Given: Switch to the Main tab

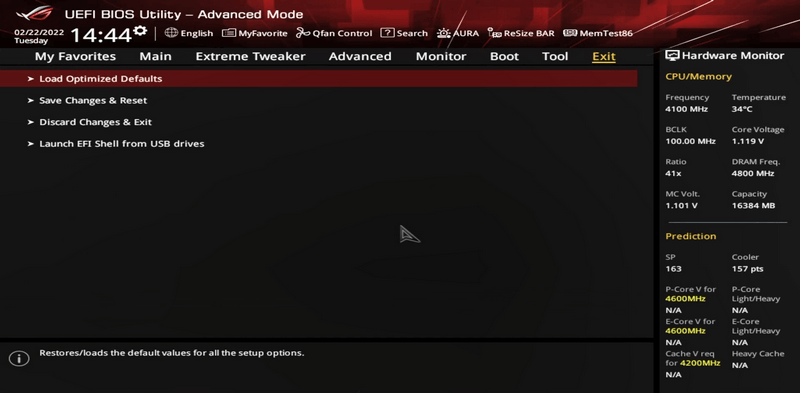Looking at the screenshot, I should coord(155,57).
